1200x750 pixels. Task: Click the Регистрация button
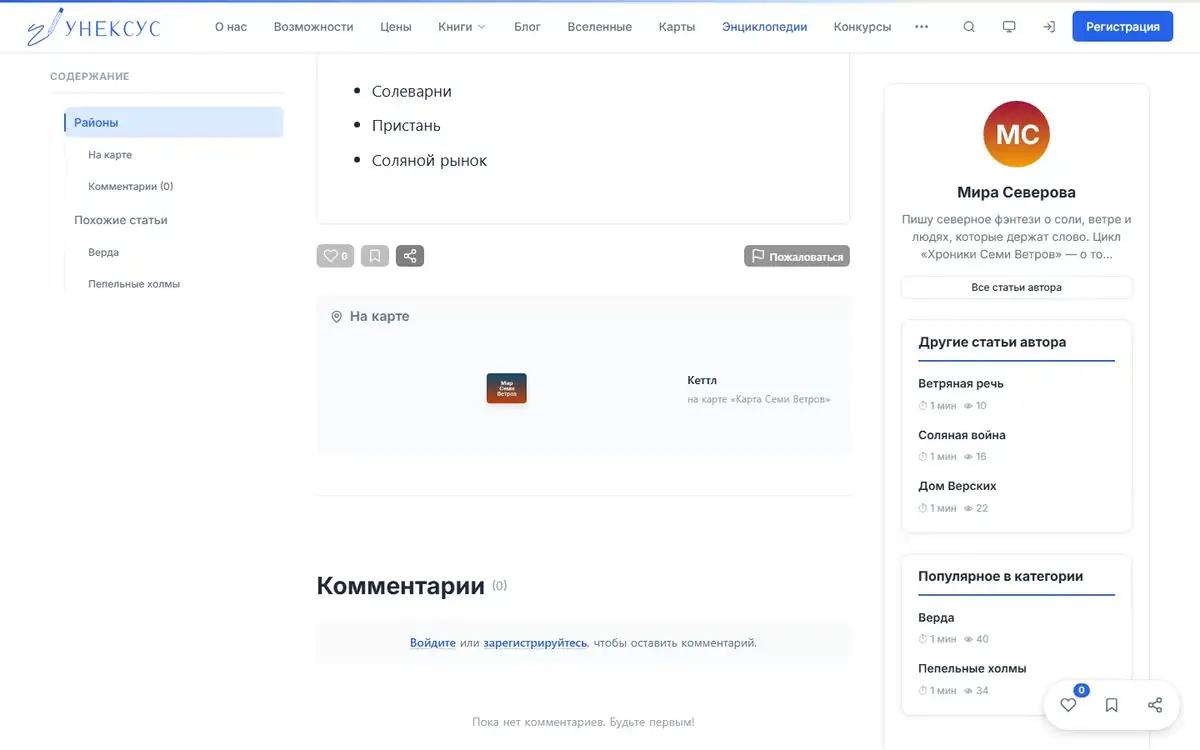coord(1122,27)
